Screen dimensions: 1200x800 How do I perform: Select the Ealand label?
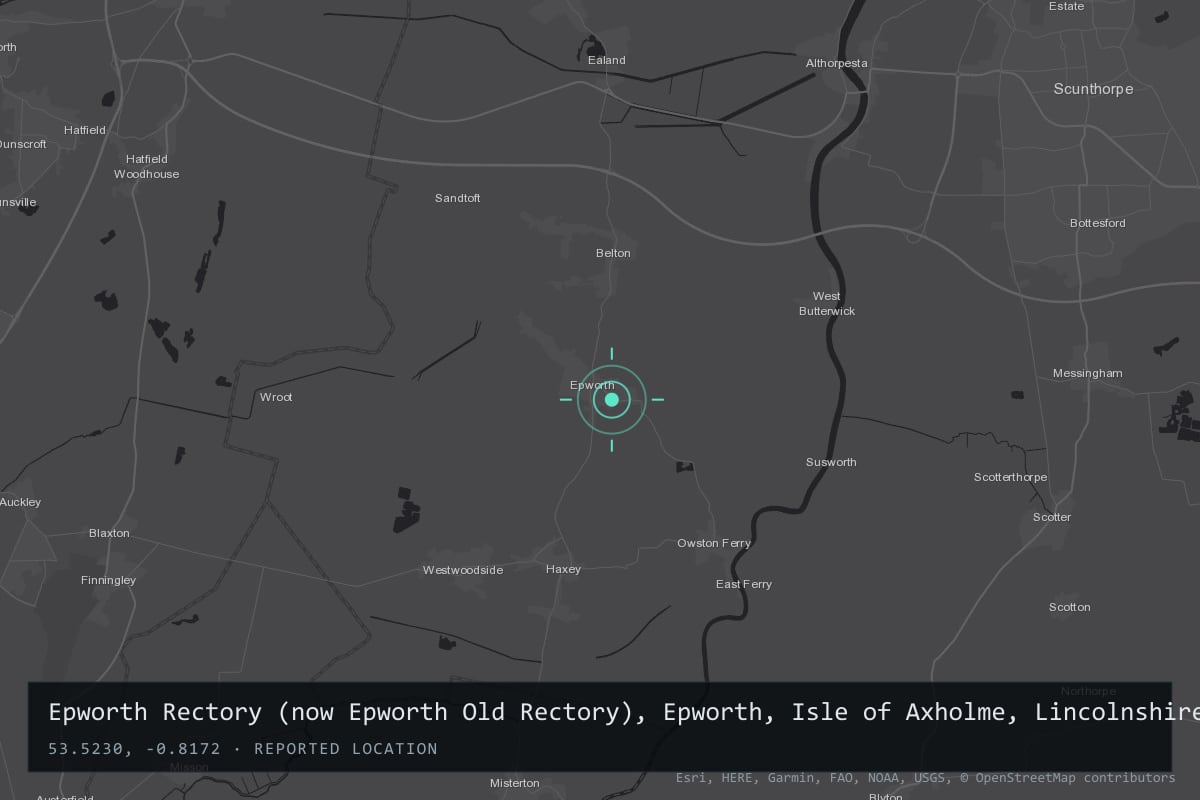pyautogui.click(x=606, y=60)
